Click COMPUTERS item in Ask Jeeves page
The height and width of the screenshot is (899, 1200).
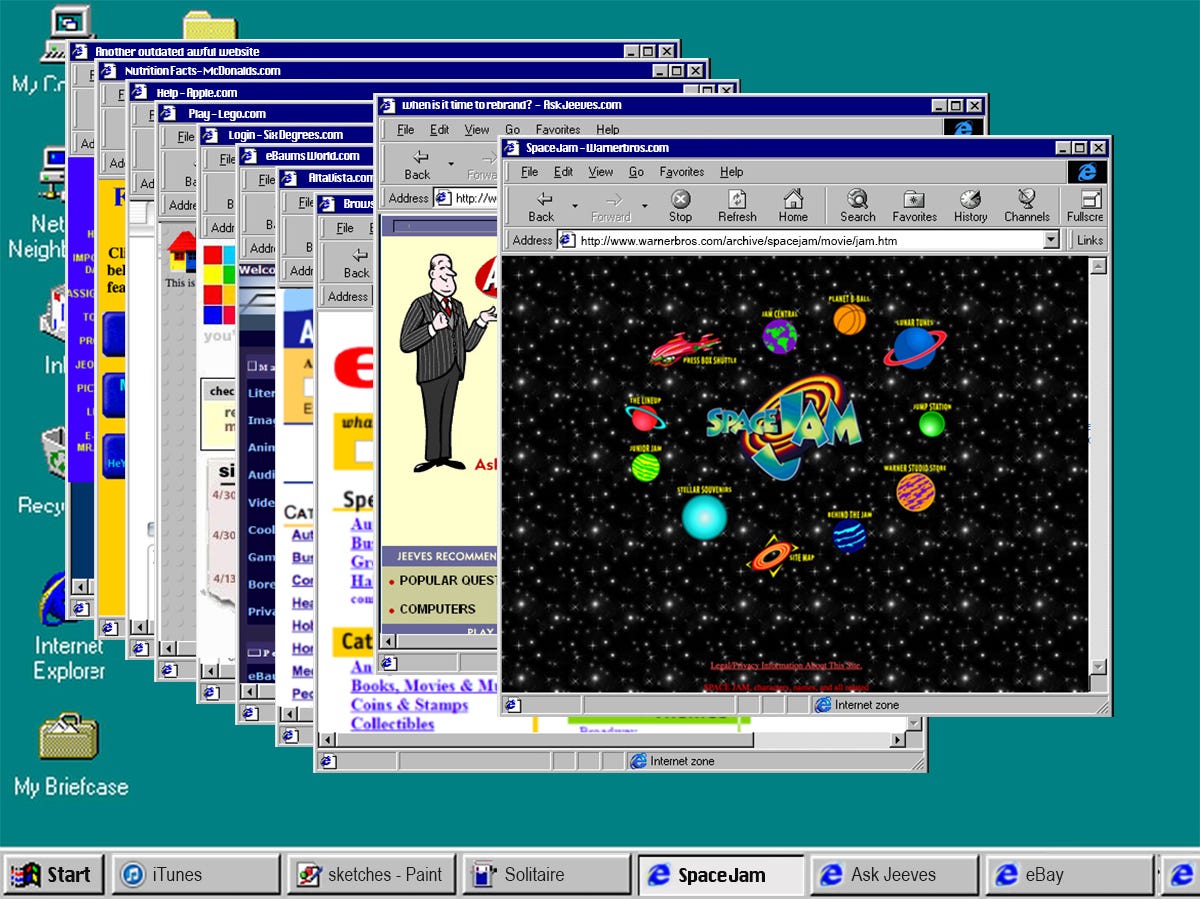coord(437,609)
